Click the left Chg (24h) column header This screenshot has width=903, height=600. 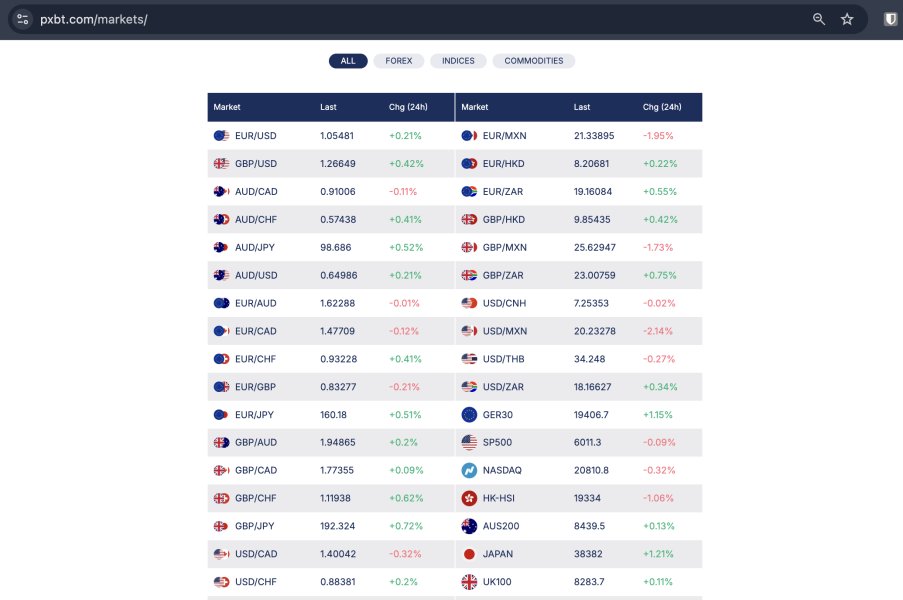pyautogui.click(x=409, y=107)
